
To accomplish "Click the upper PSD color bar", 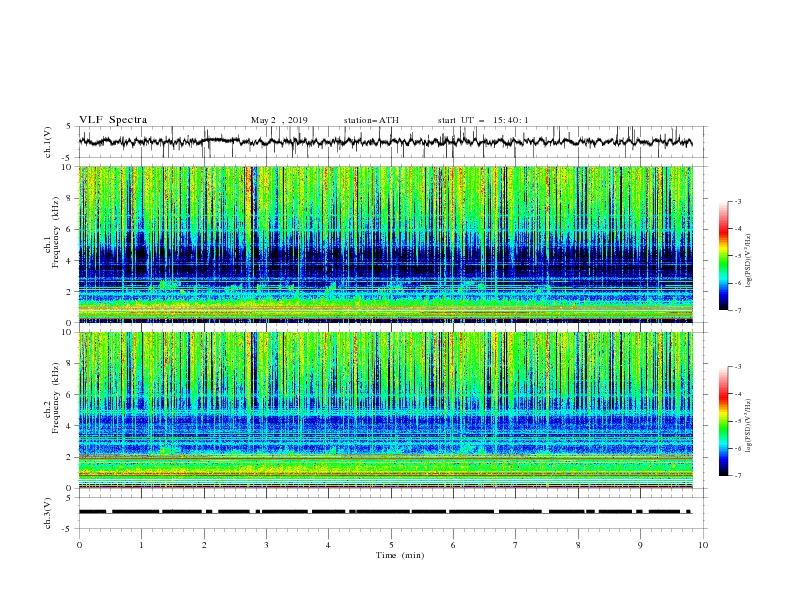I will [x=723, y=256].
